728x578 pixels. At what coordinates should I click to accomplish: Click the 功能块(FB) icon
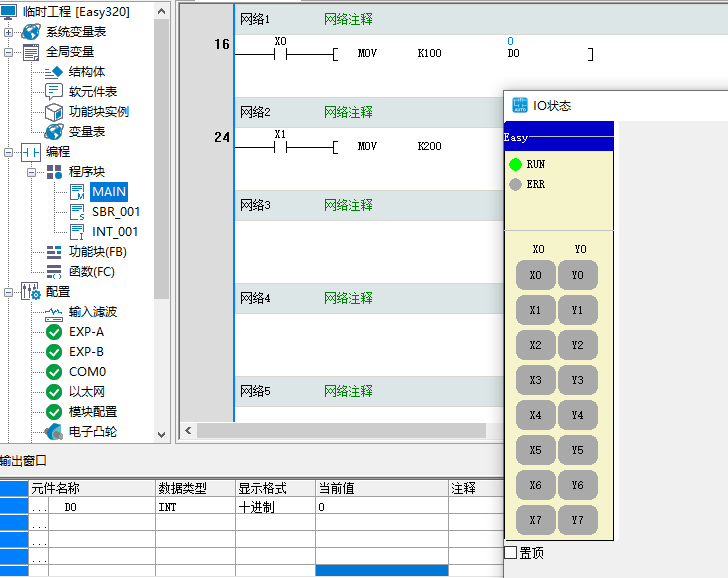tap(54, 252)
